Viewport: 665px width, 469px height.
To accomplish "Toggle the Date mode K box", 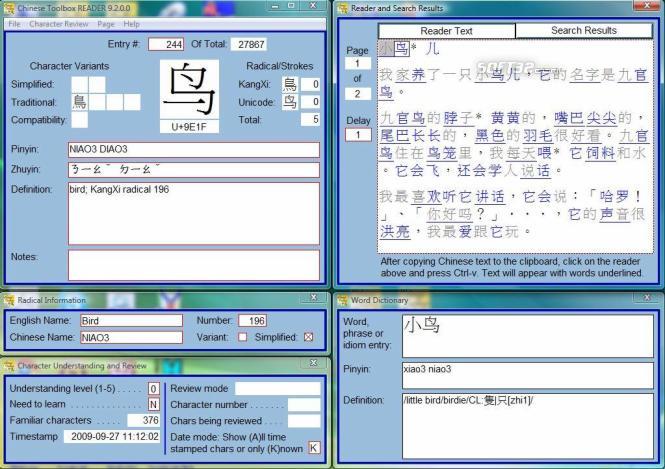I will 314,448.
